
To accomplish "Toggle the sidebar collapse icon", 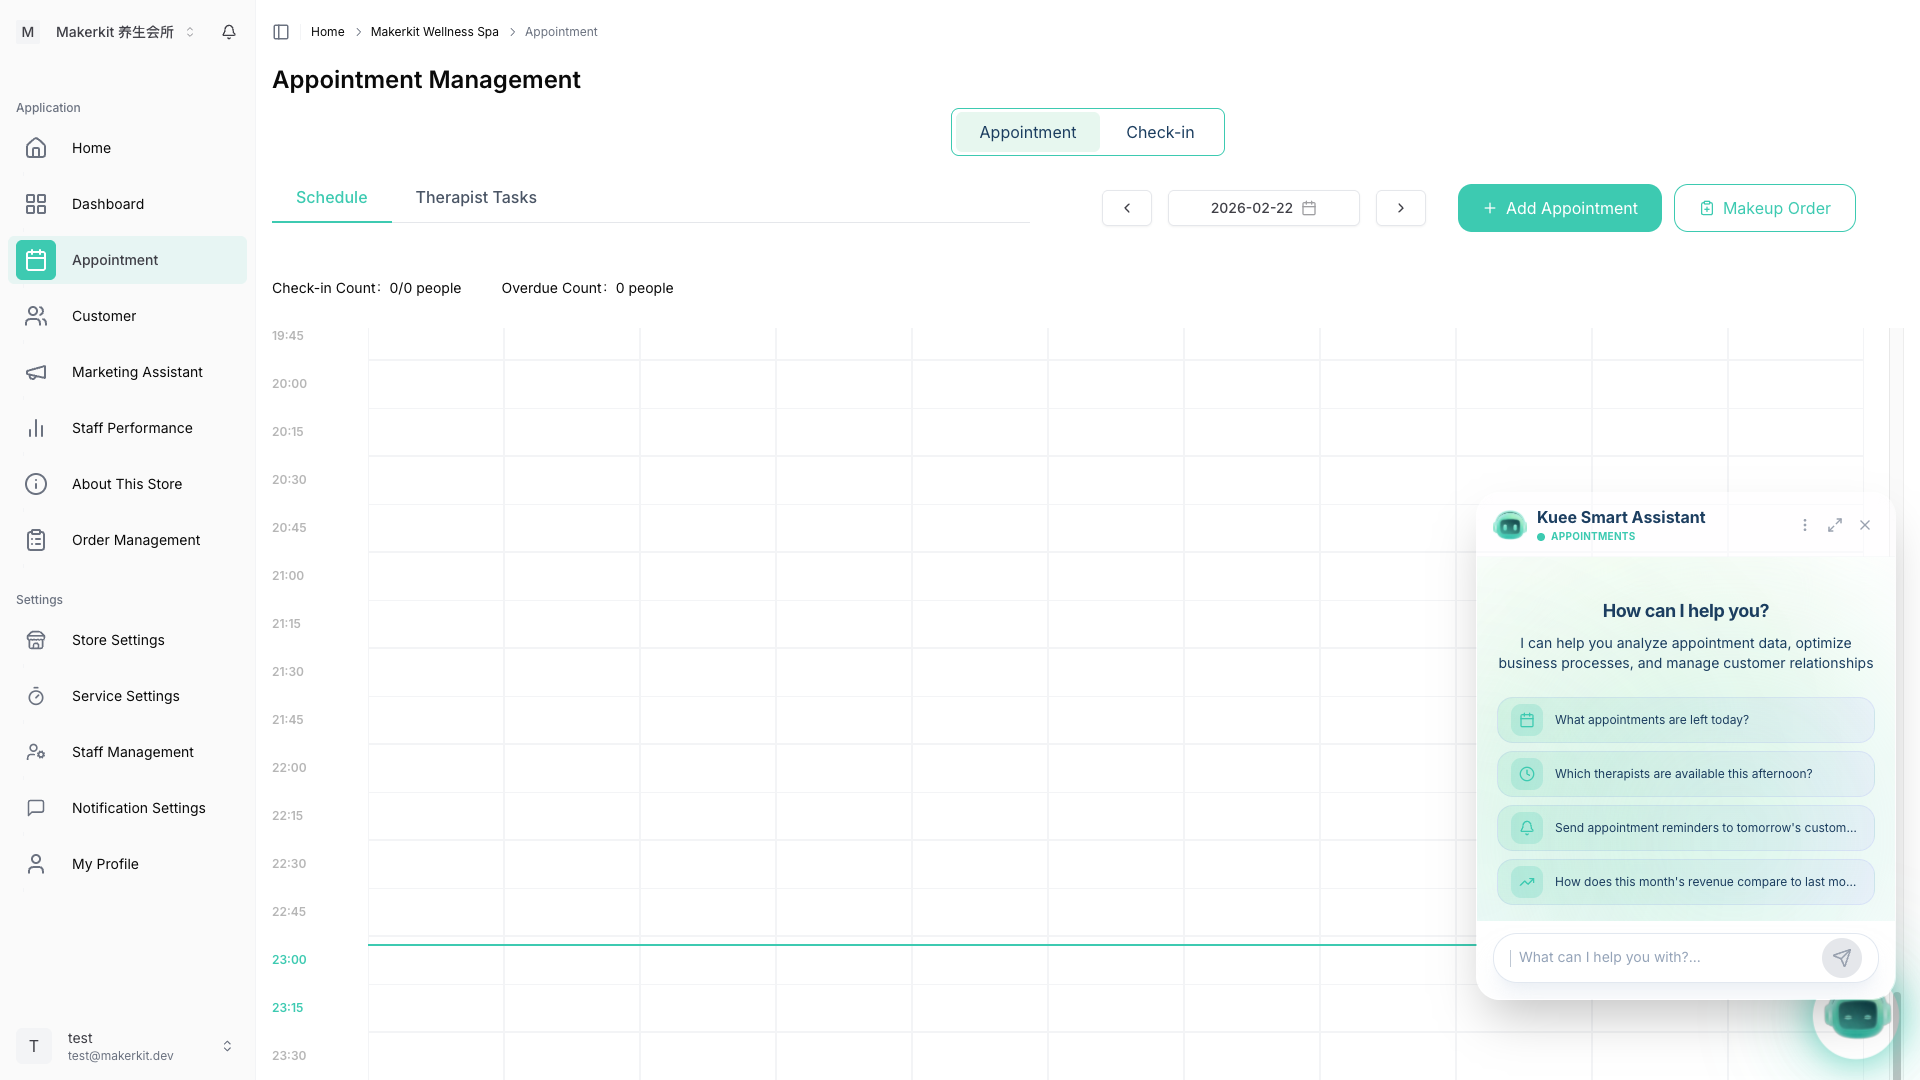I will pyautogui.click(x=281, y=32).
